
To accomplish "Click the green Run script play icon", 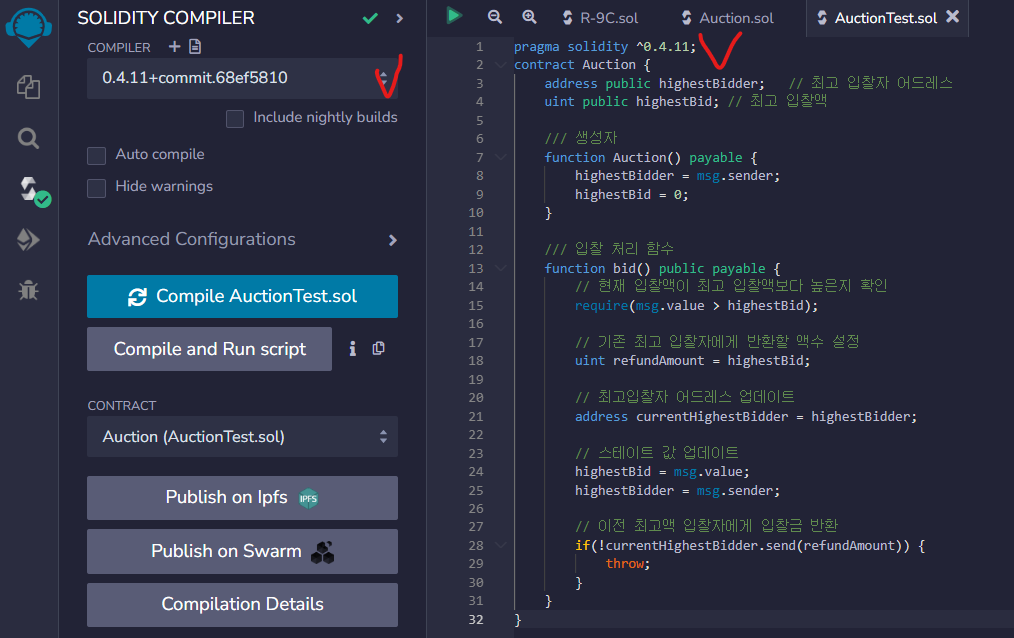I will coord(454,16).
